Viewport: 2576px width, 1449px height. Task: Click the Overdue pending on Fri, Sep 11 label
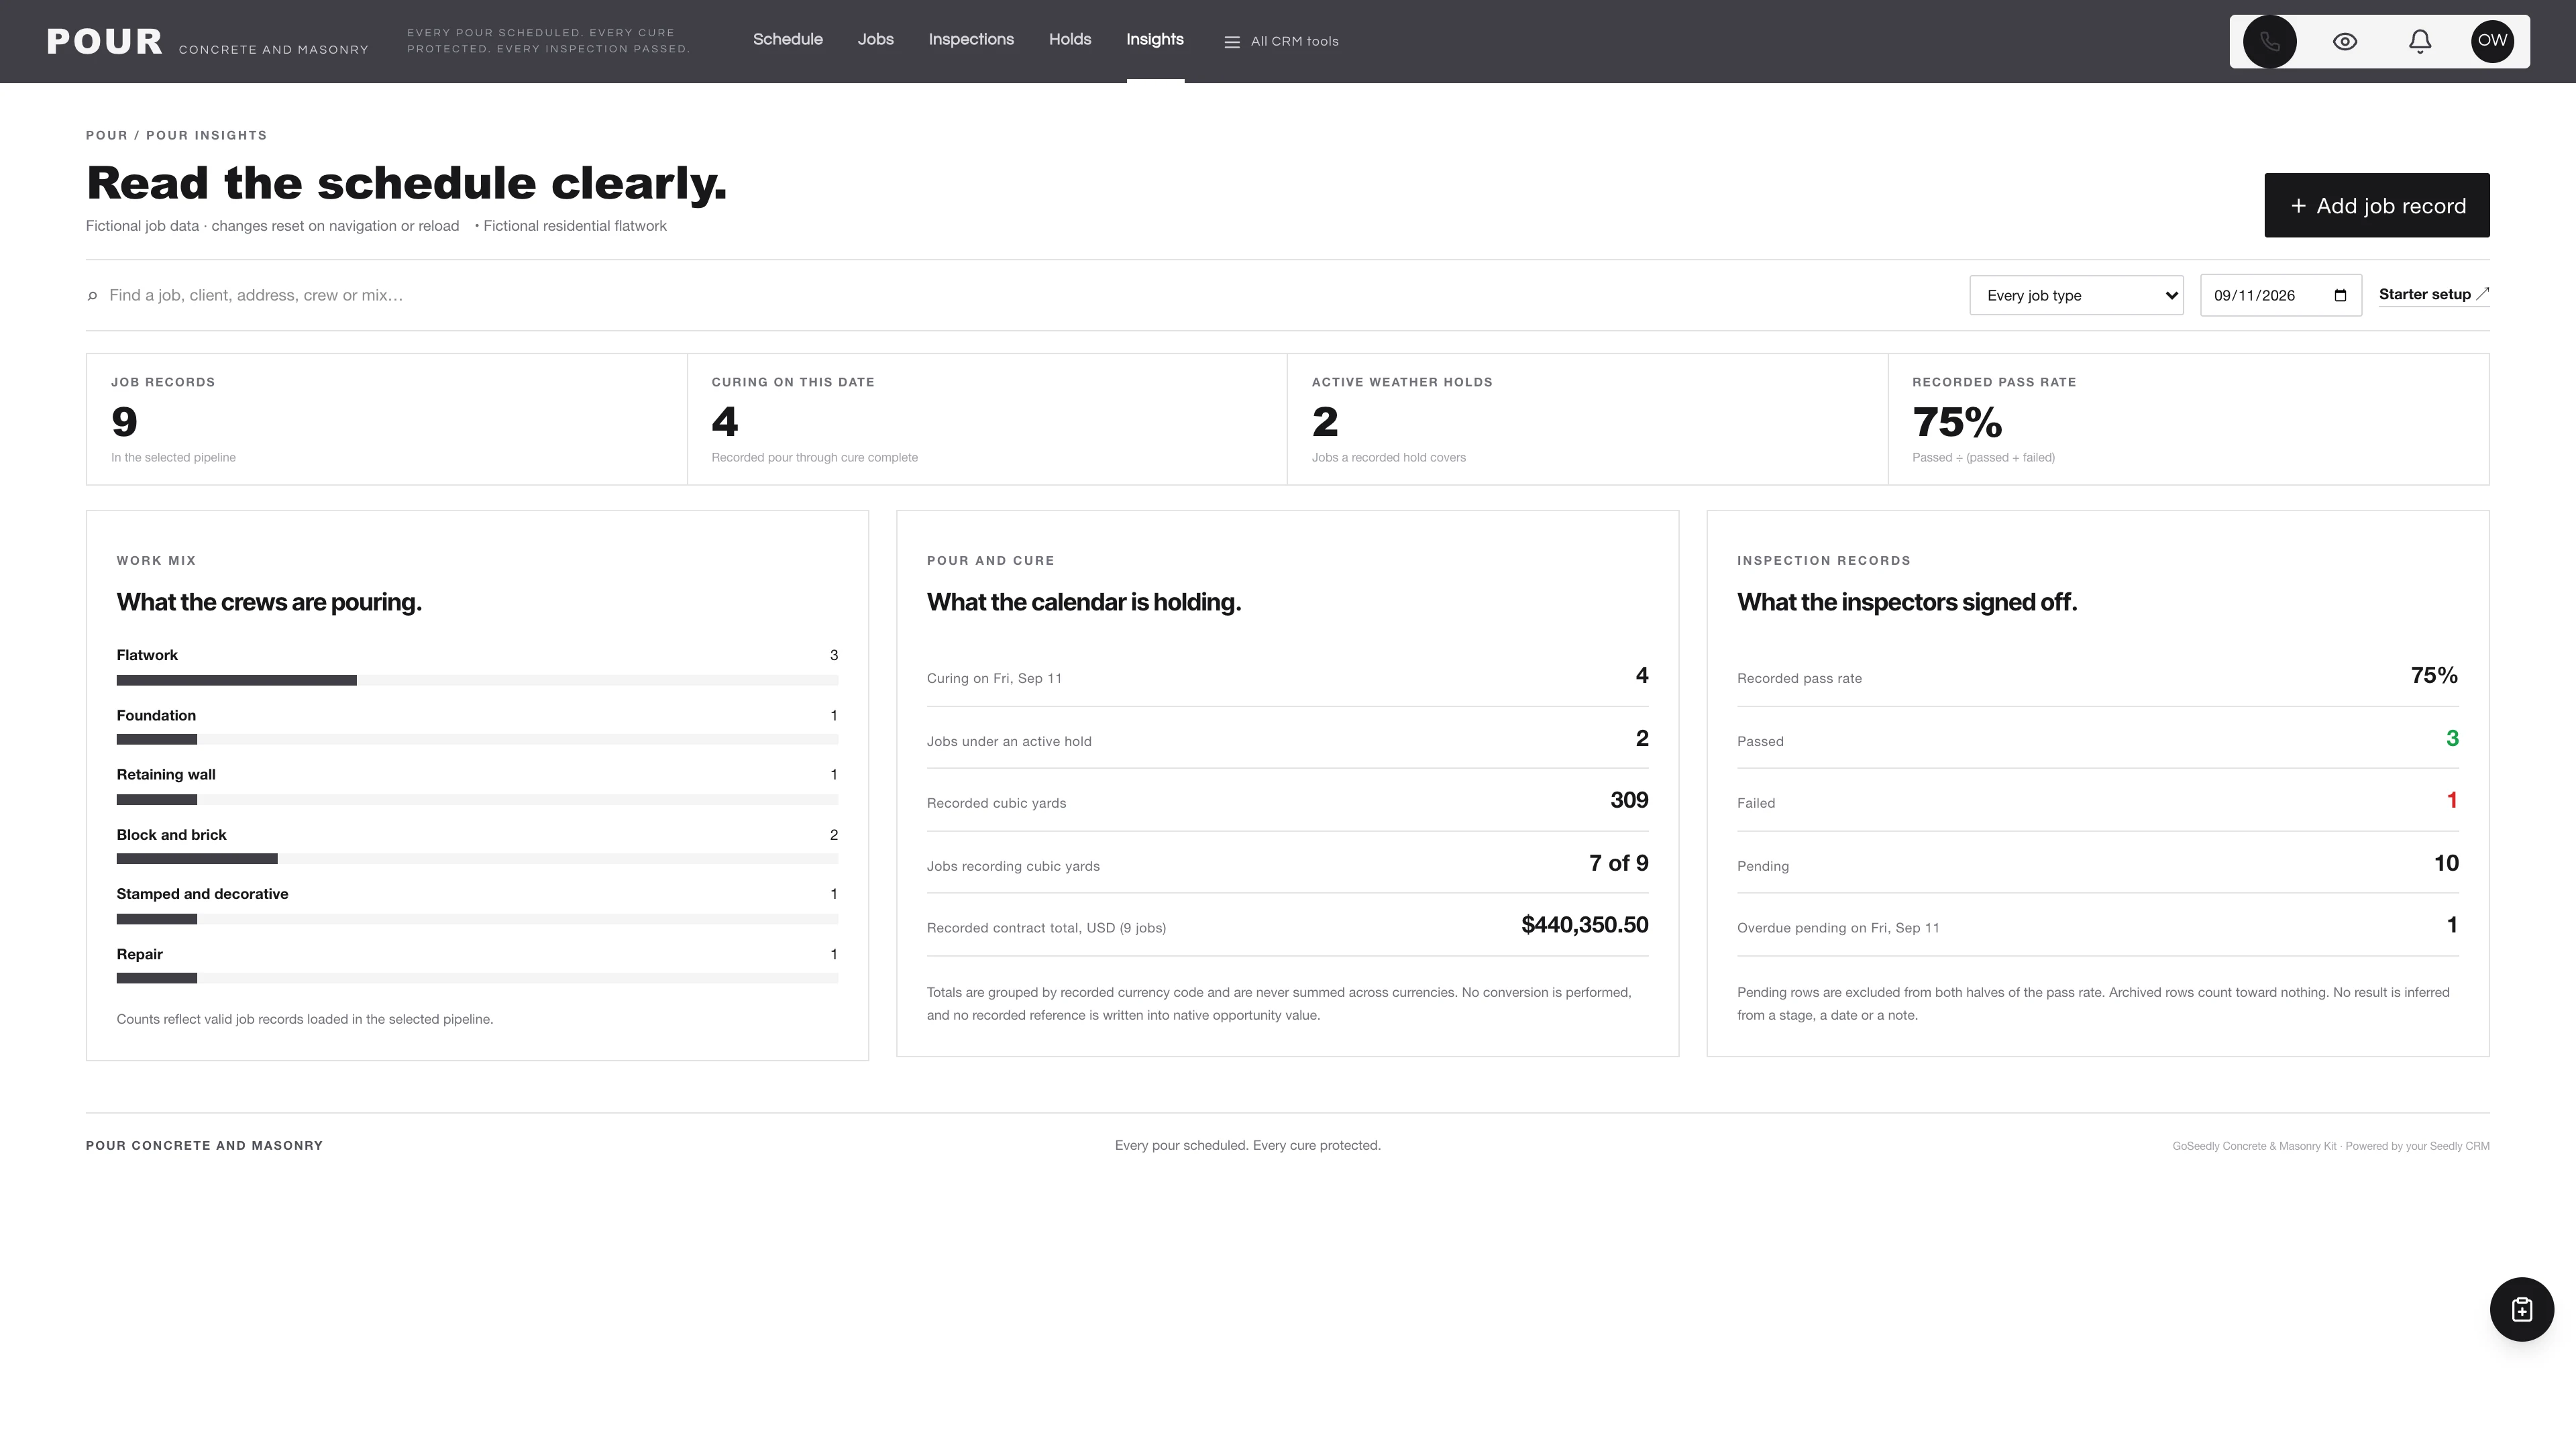[x=1837, y=928]
